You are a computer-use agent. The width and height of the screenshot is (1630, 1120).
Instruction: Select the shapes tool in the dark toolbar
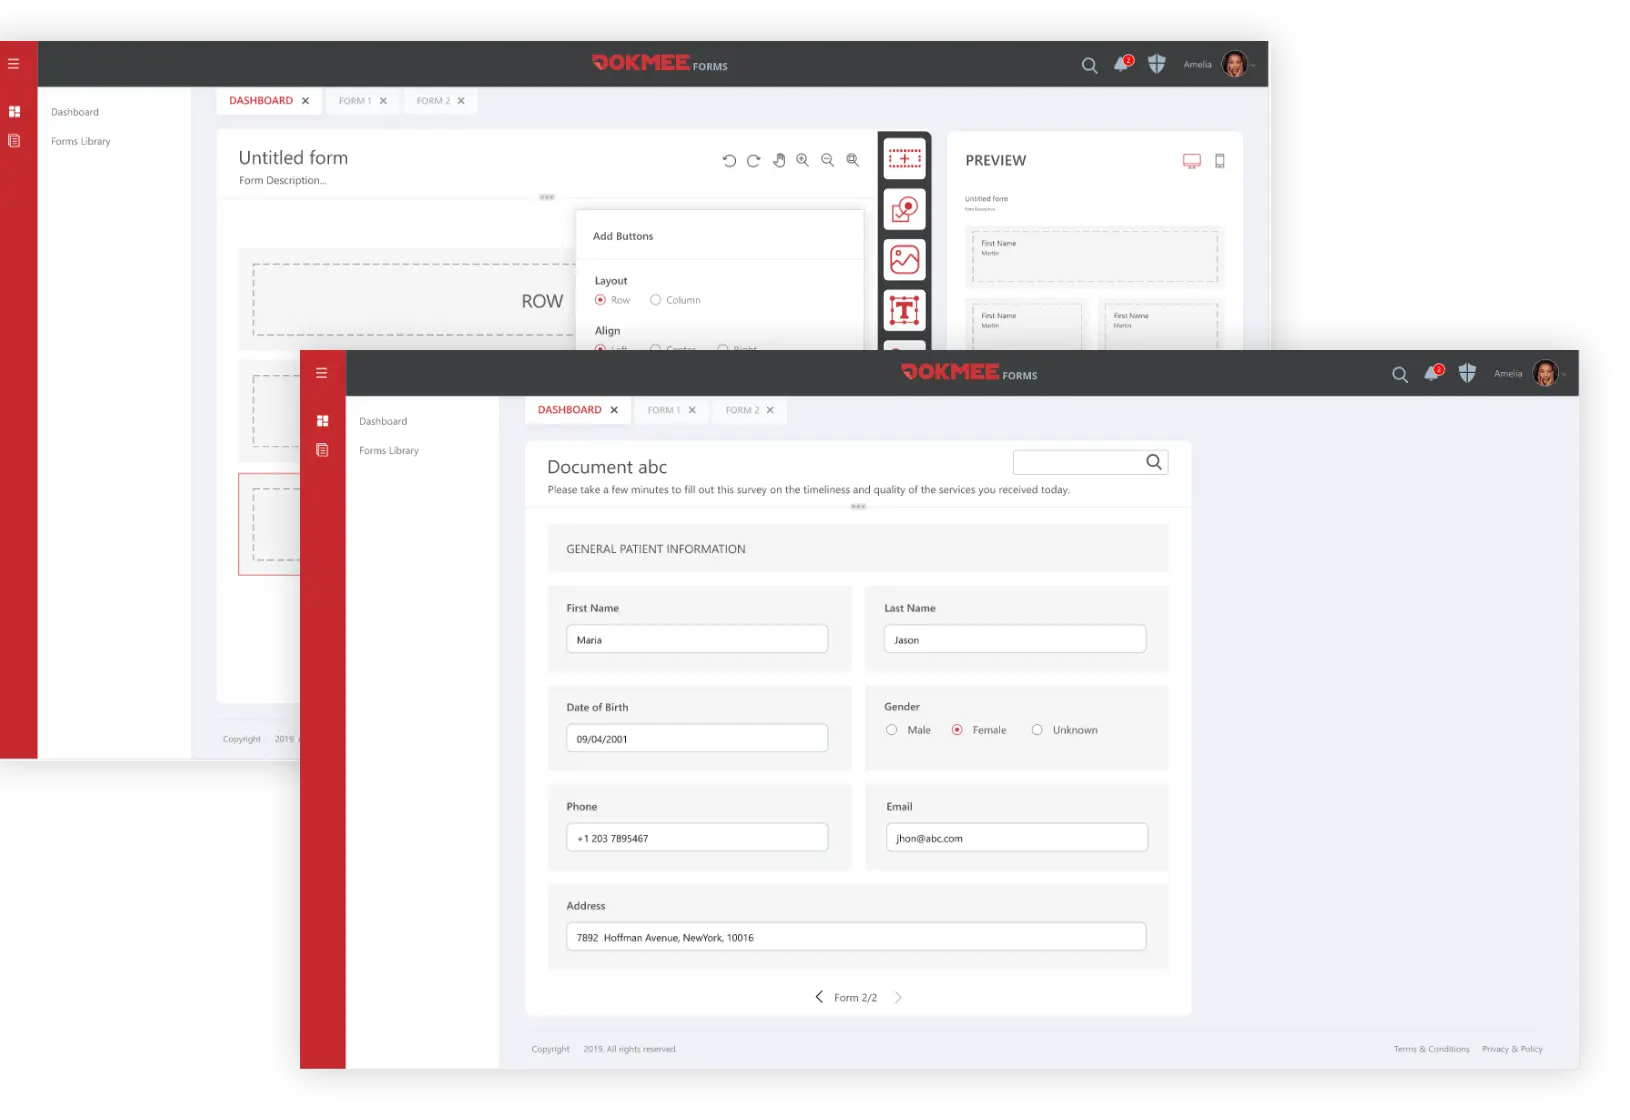tap(905, 209)
